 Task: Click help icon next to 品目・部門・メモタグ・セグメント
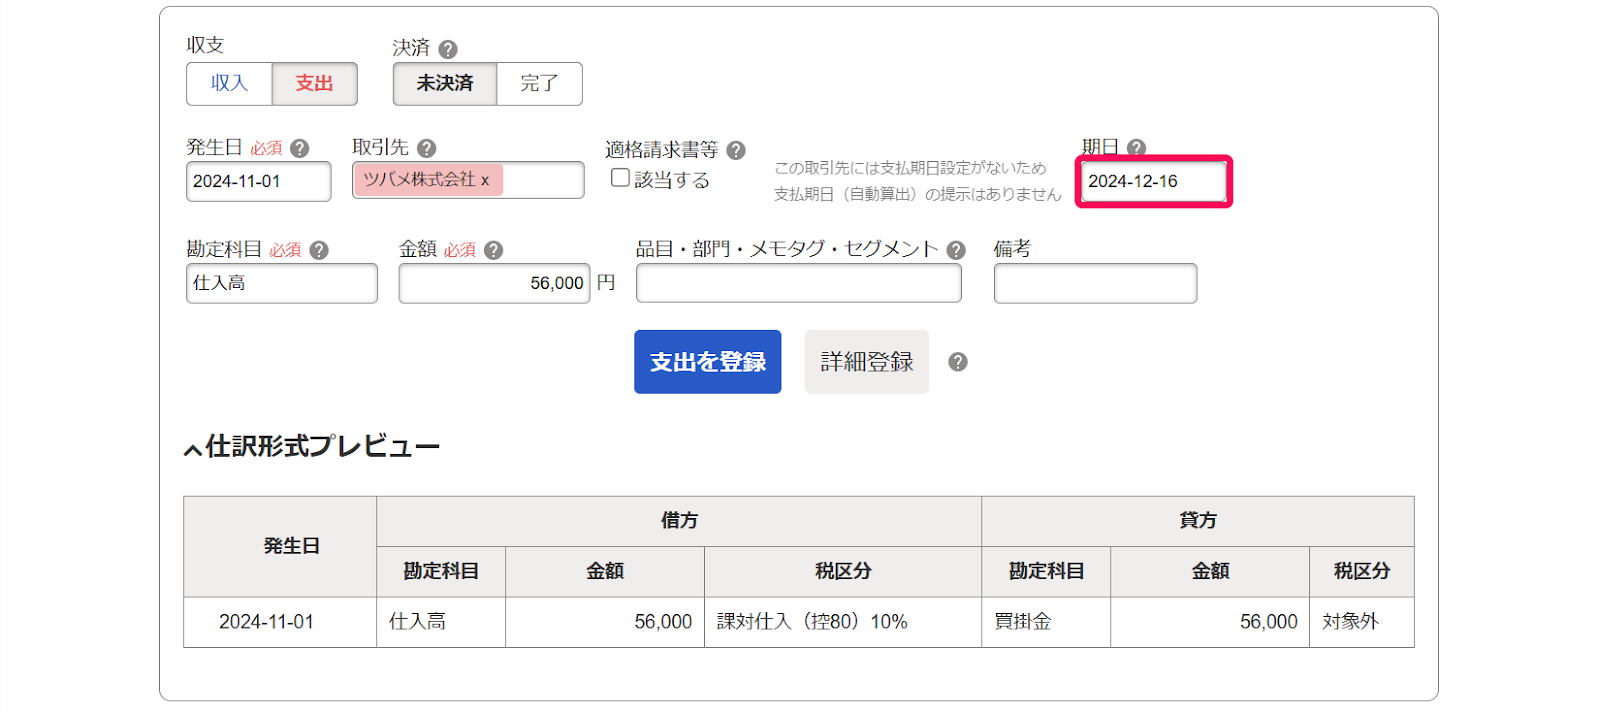point(956,251)
